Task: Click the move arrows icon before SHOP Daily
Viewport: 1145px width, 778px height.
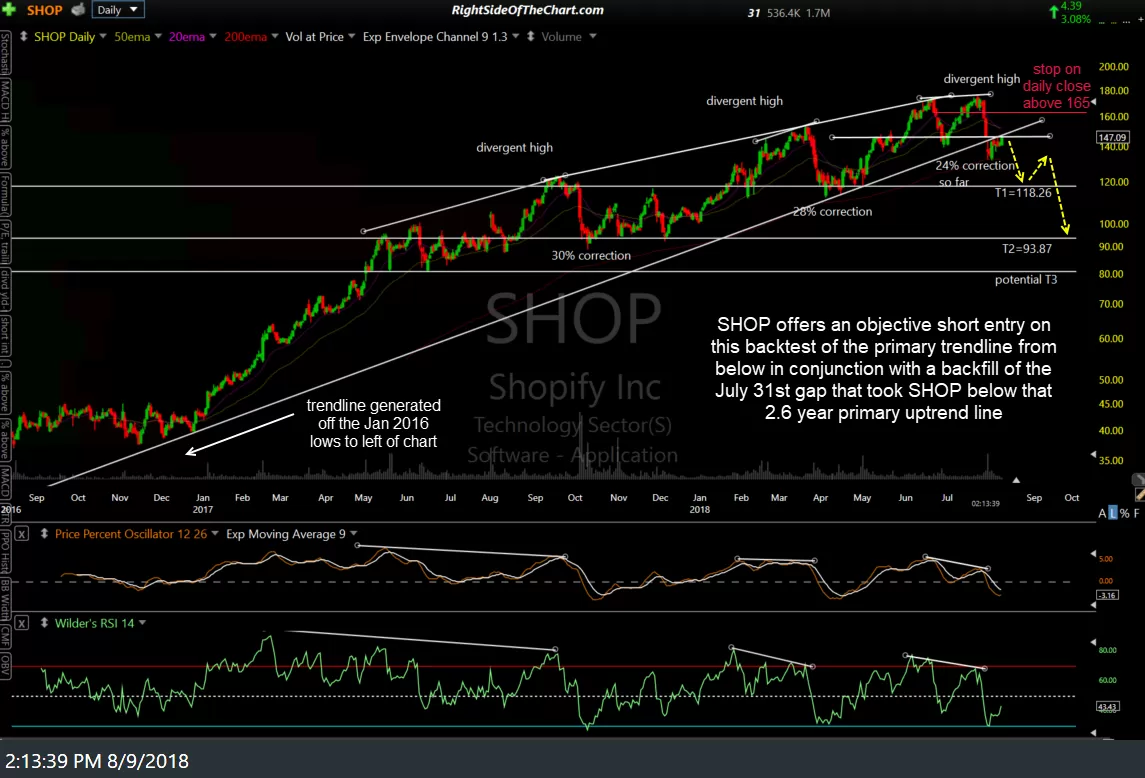Action: point(23,36)
